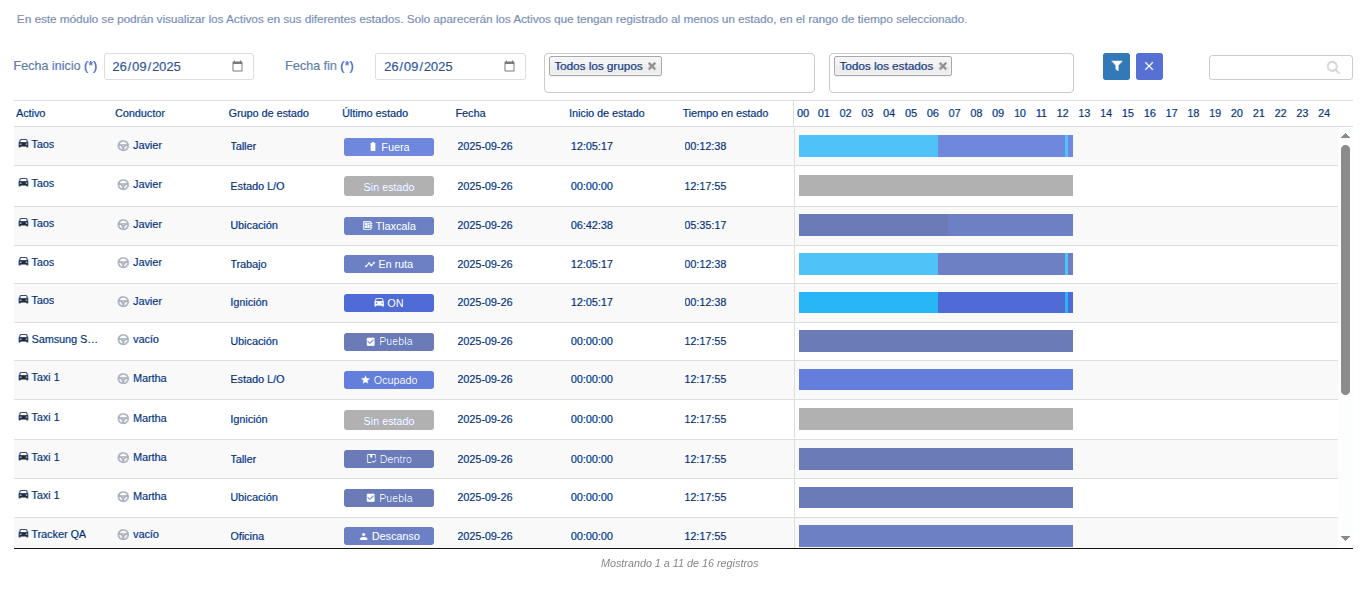Click the Ocupado status badge
1366x603 pixels.
[389, 380]
